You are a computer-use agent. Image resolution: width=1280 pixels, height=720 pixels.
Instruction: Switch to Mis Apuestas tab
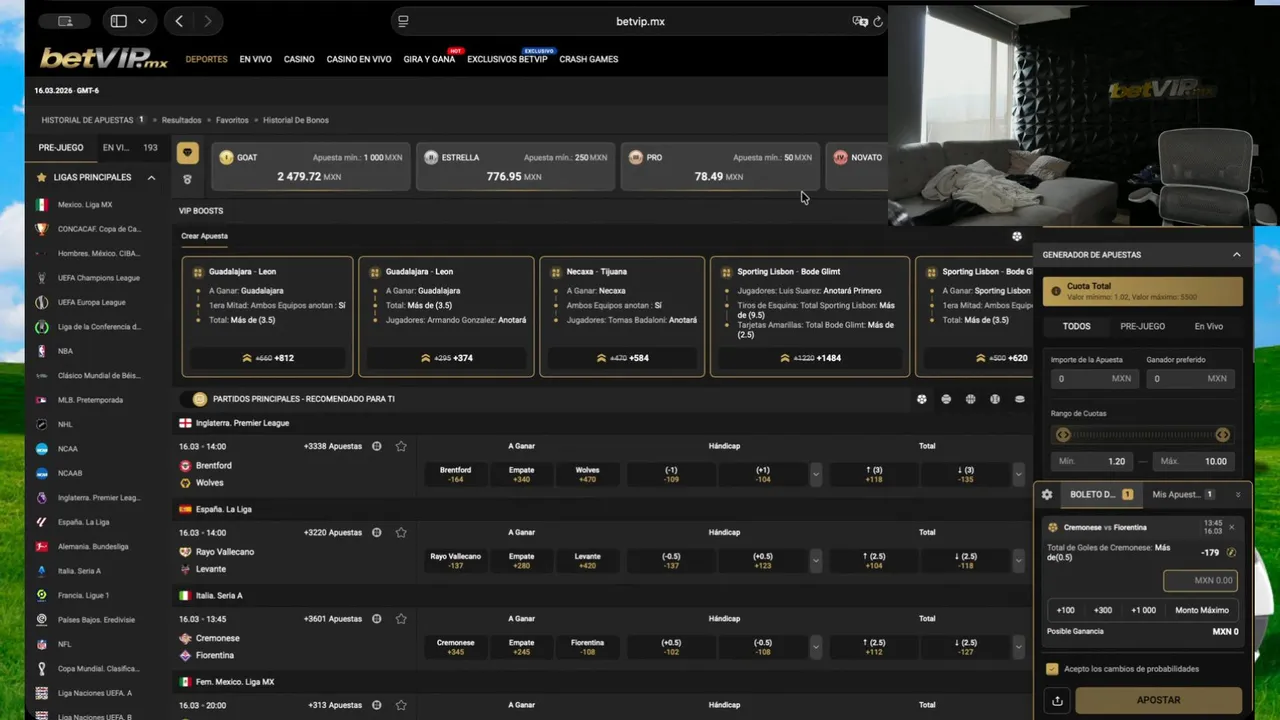1183,494
